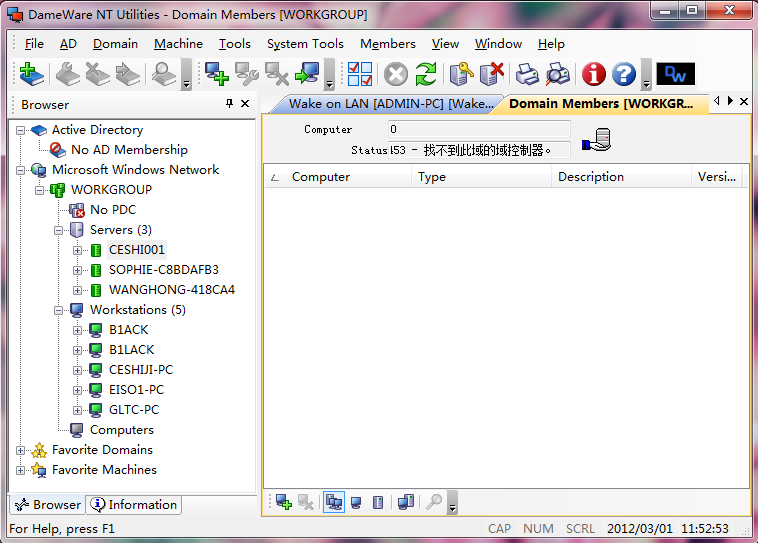The image size is (758, 543).
Task: Click add computer icon in bottom members toolbar
Action: 284,502
